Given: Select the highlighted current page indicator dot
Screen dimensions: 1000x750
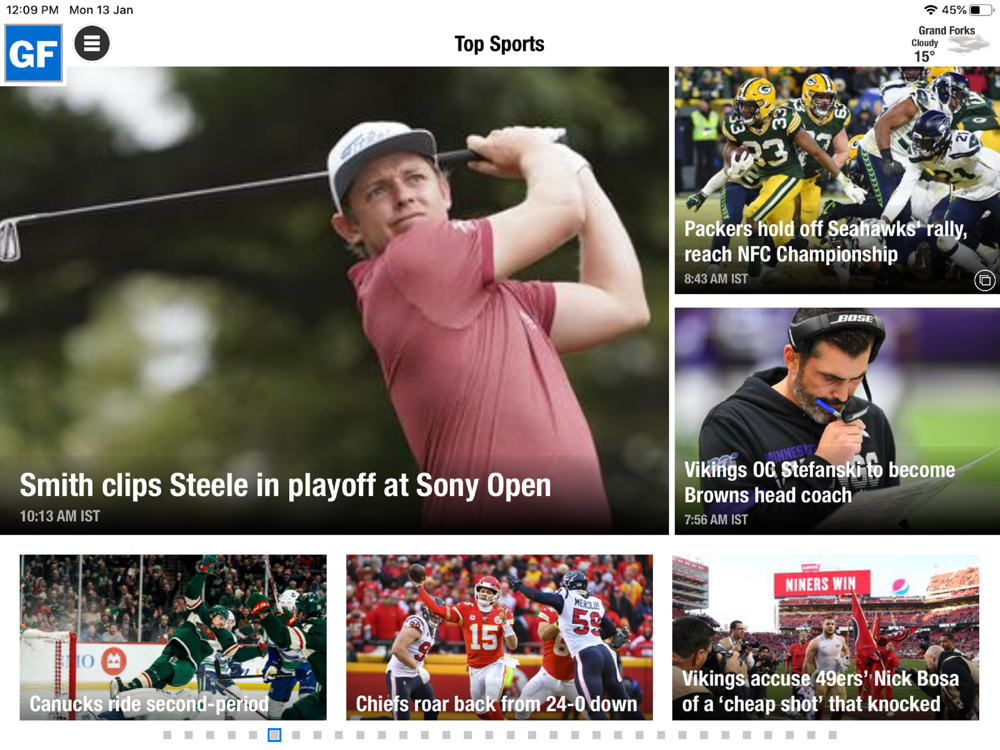Looking at the screenshot, I should point(274,735).
